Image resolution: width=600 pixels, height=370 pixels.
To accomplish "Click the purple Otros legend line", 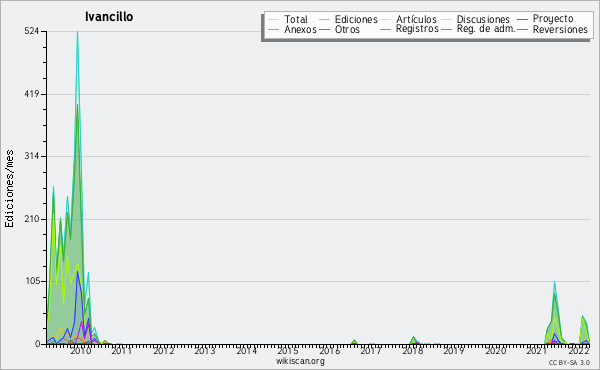I will 324,30.
